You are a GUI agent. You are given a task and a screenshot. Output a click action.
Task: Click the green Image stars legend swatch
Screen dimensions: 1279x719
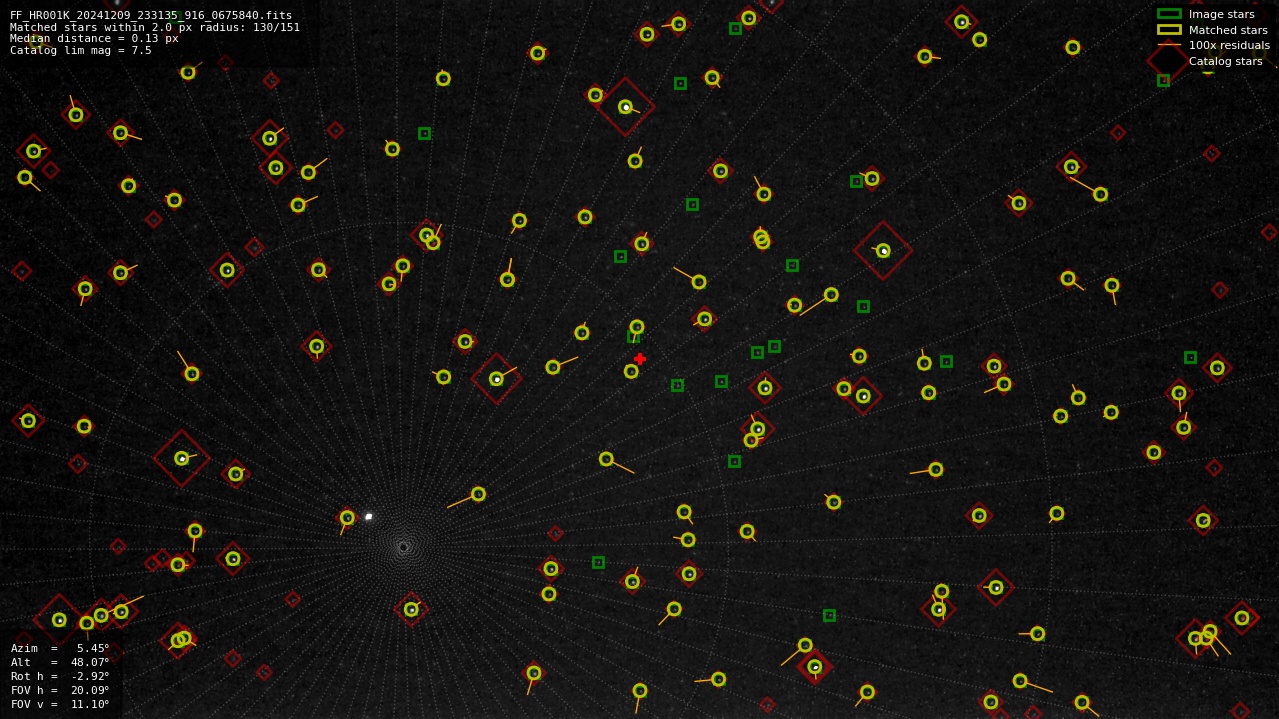point(1169,14)
